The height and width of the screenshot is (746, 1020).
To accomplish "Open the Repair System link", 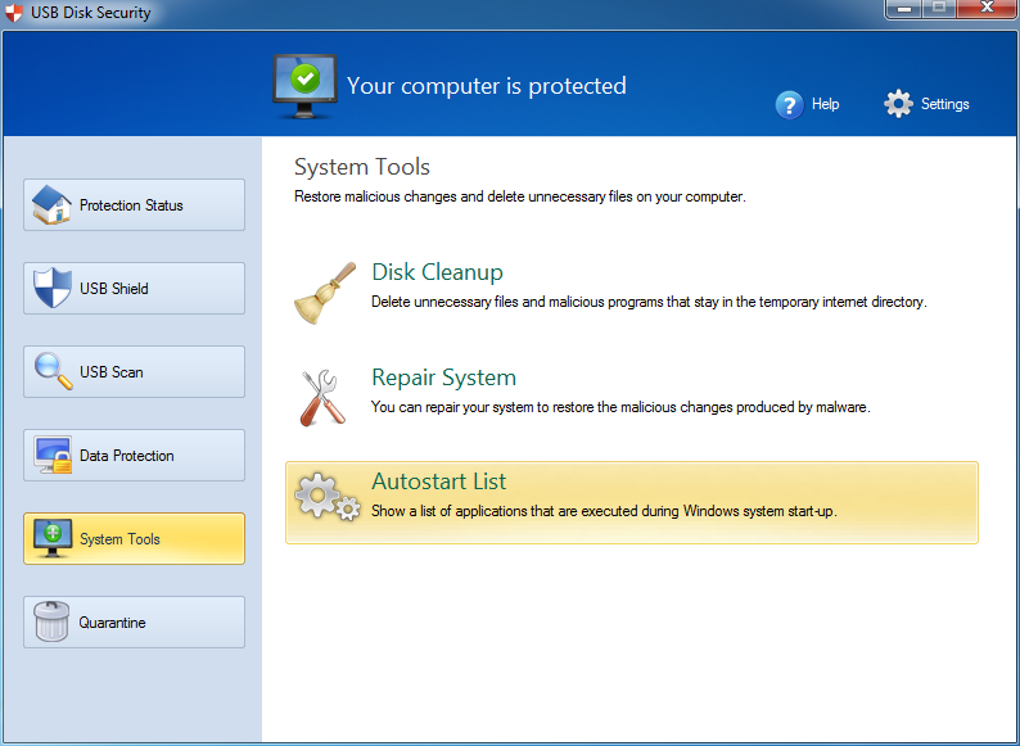I will [x=444, y=377].
